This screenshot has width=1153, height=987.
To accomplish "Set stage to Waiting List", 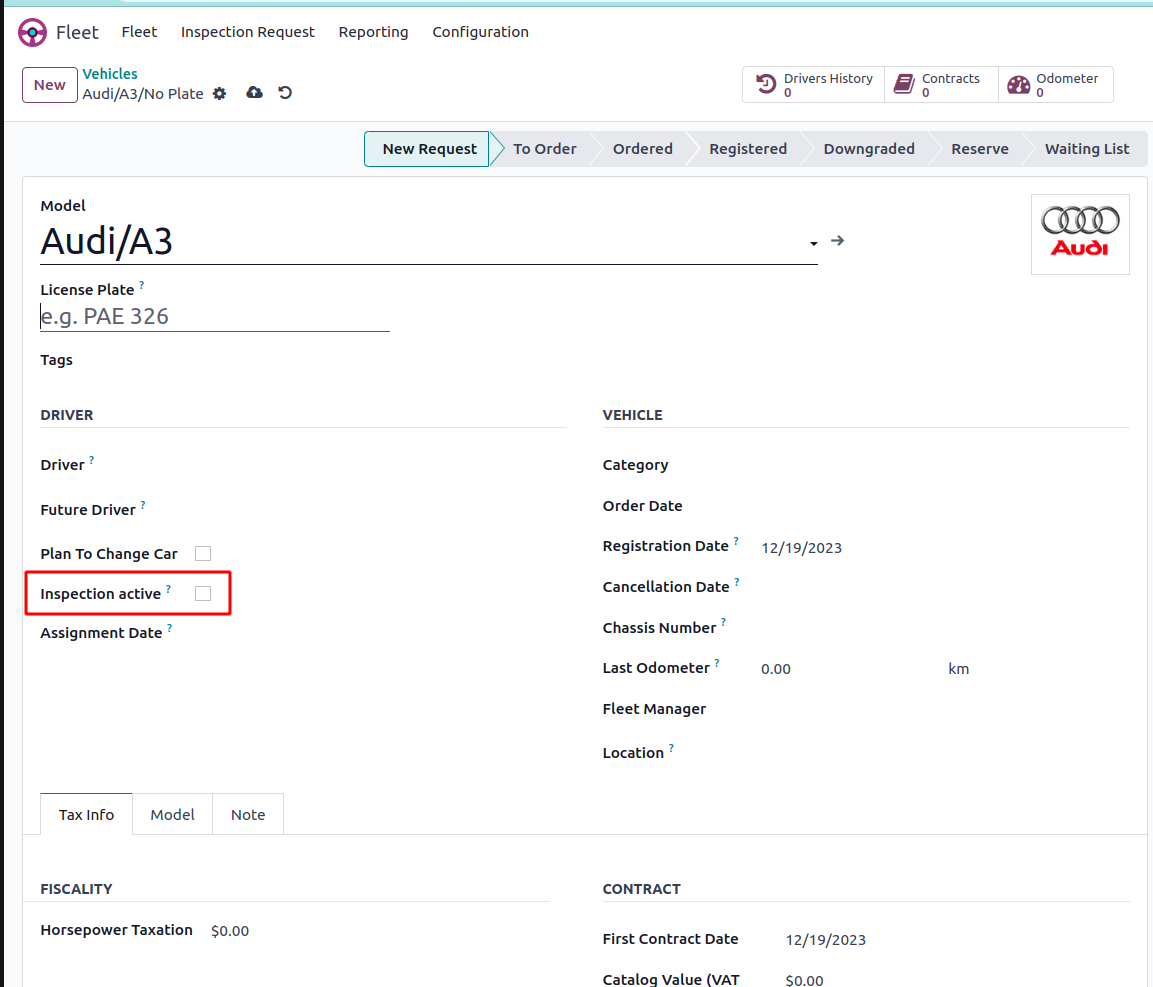I will pyautogui.click(x=1087, y=149).
